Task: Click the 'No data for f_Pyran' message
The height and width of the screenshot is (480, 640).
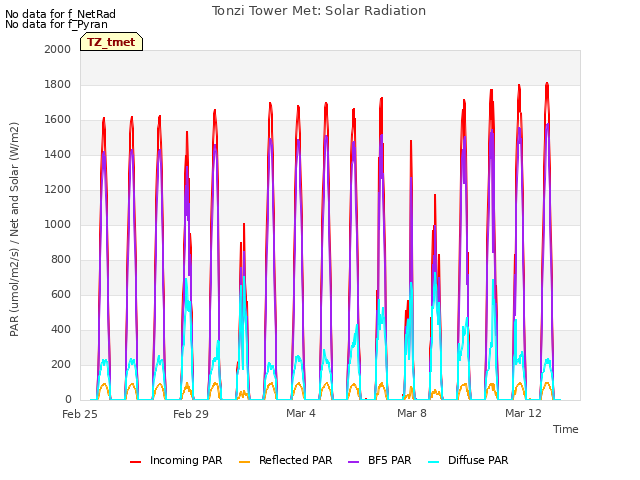Action: point(56,24)
